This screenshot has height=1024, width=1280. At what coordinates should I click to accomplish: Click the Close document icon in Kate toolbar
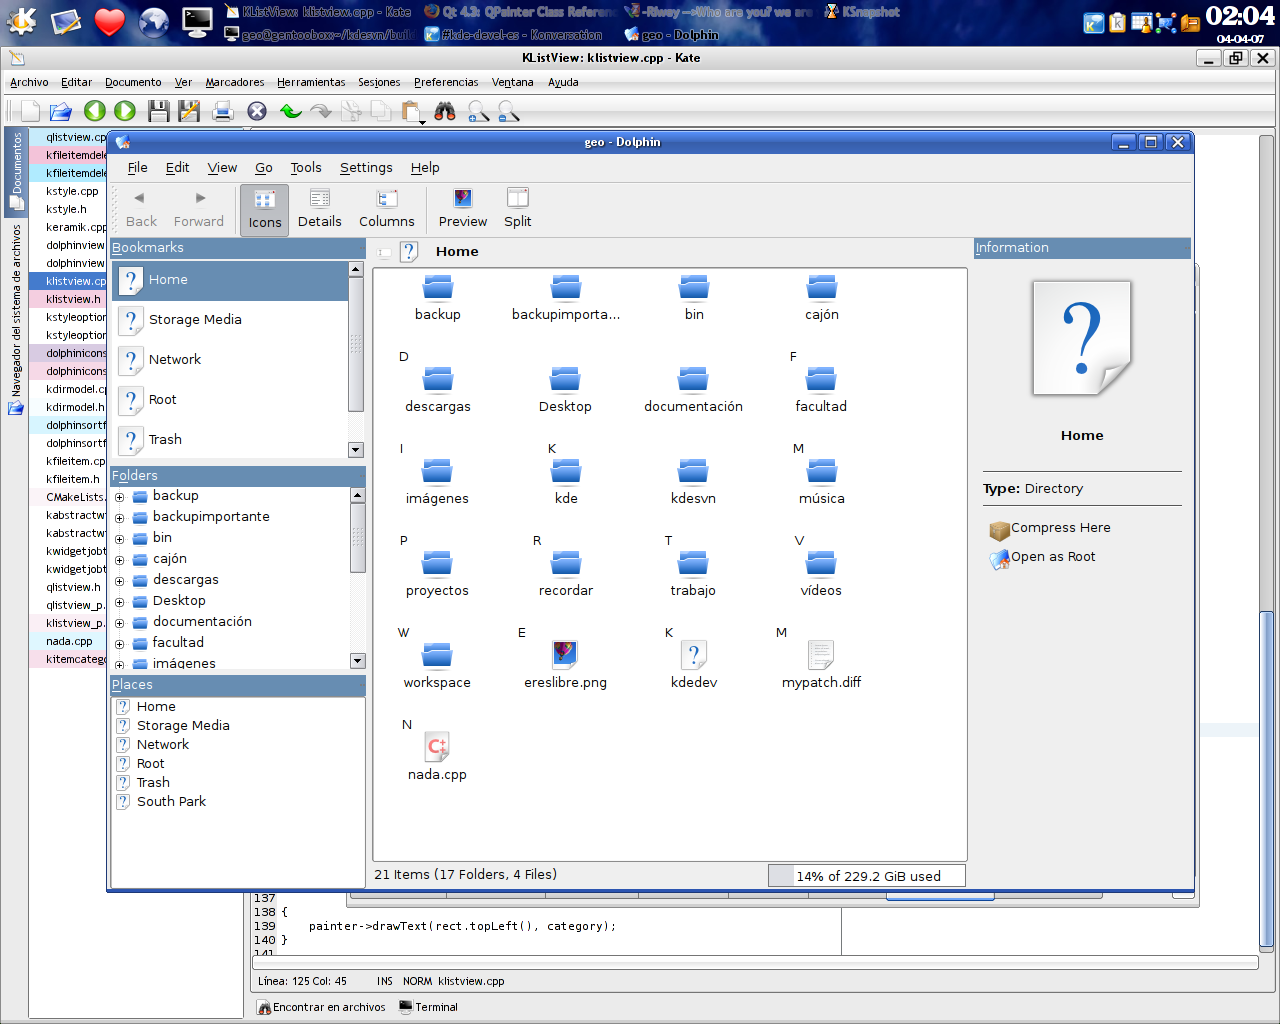coord(257,111)
